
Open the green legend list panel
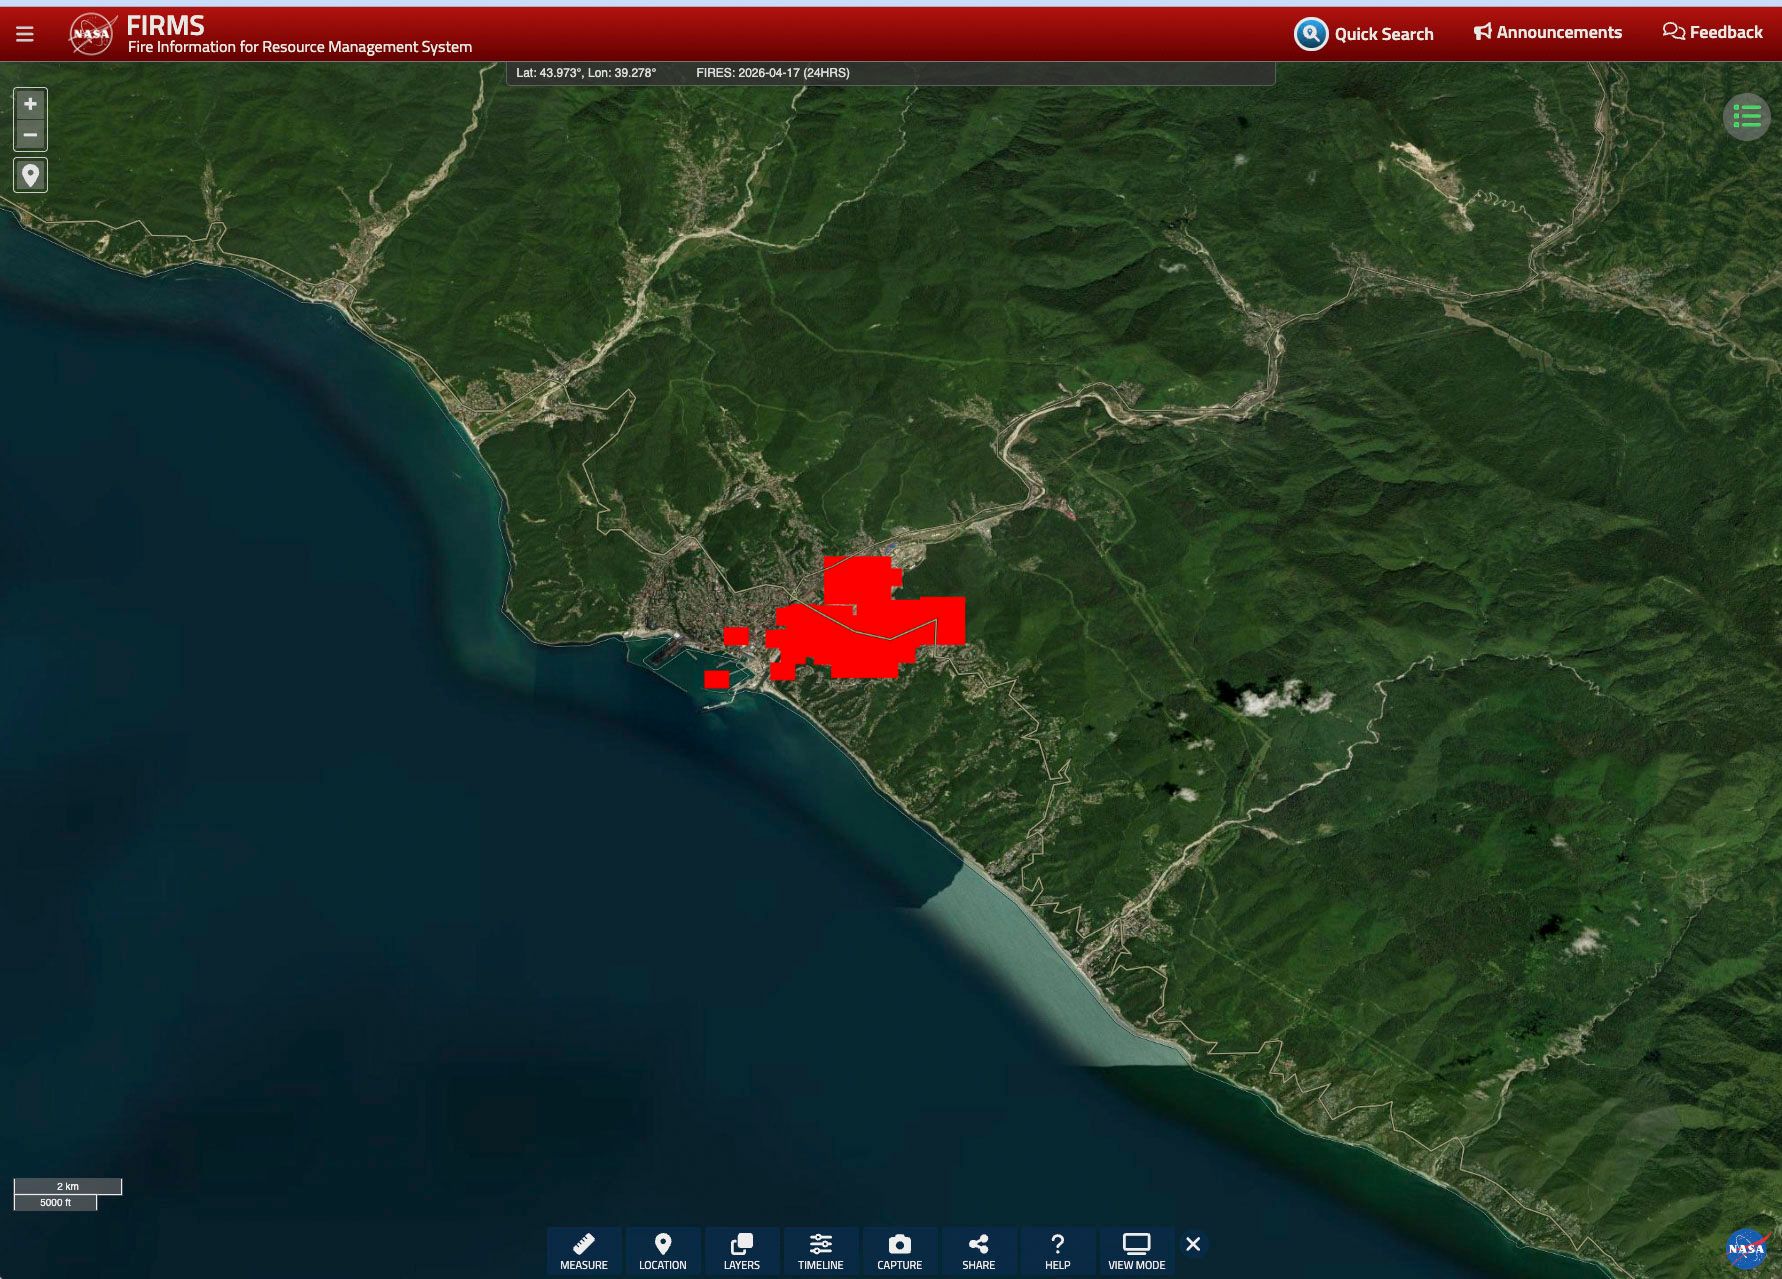tap(1746, 117)
